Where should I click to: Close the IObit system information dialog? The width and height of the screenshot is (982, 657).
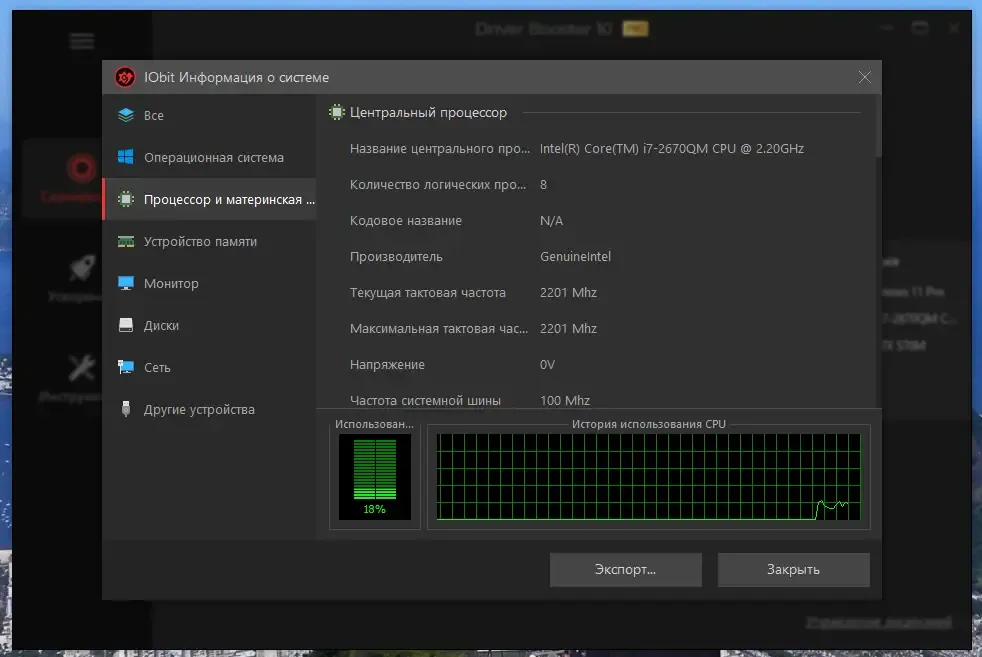tap(864, 77)
